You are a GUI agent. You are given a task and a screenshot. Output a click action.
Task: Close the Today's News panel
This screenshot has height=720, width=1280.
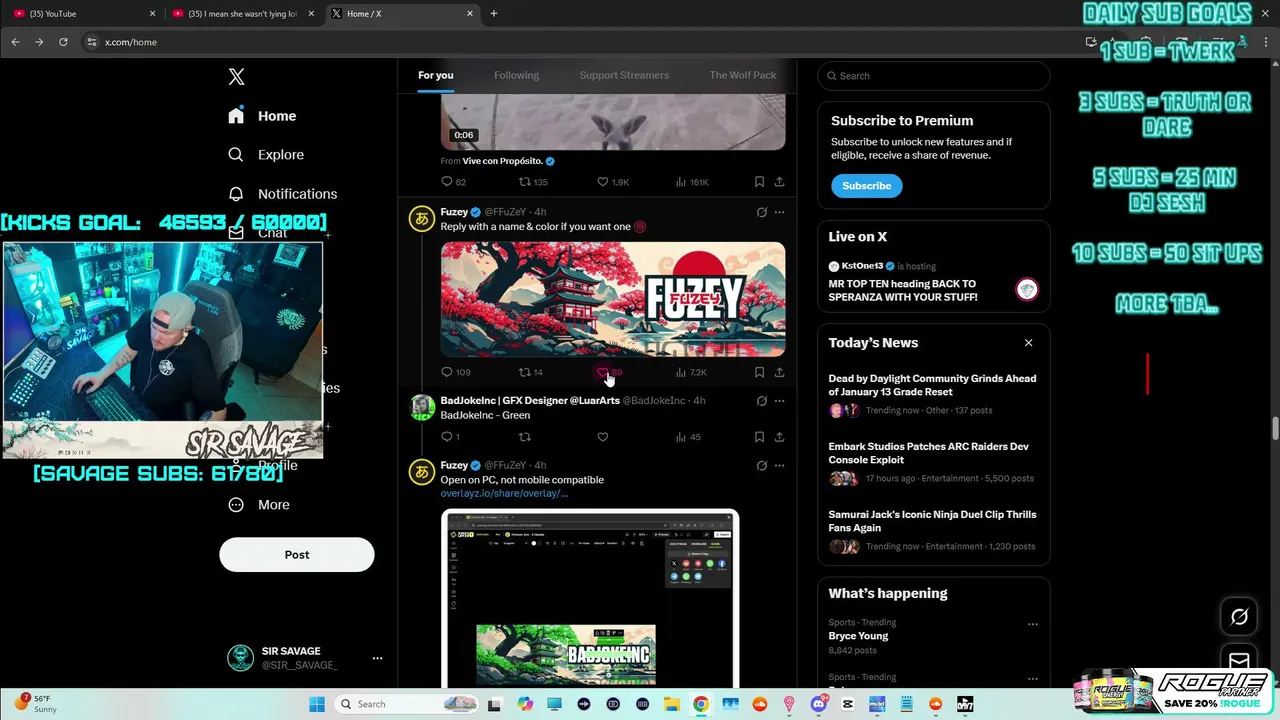(1028, 343)
